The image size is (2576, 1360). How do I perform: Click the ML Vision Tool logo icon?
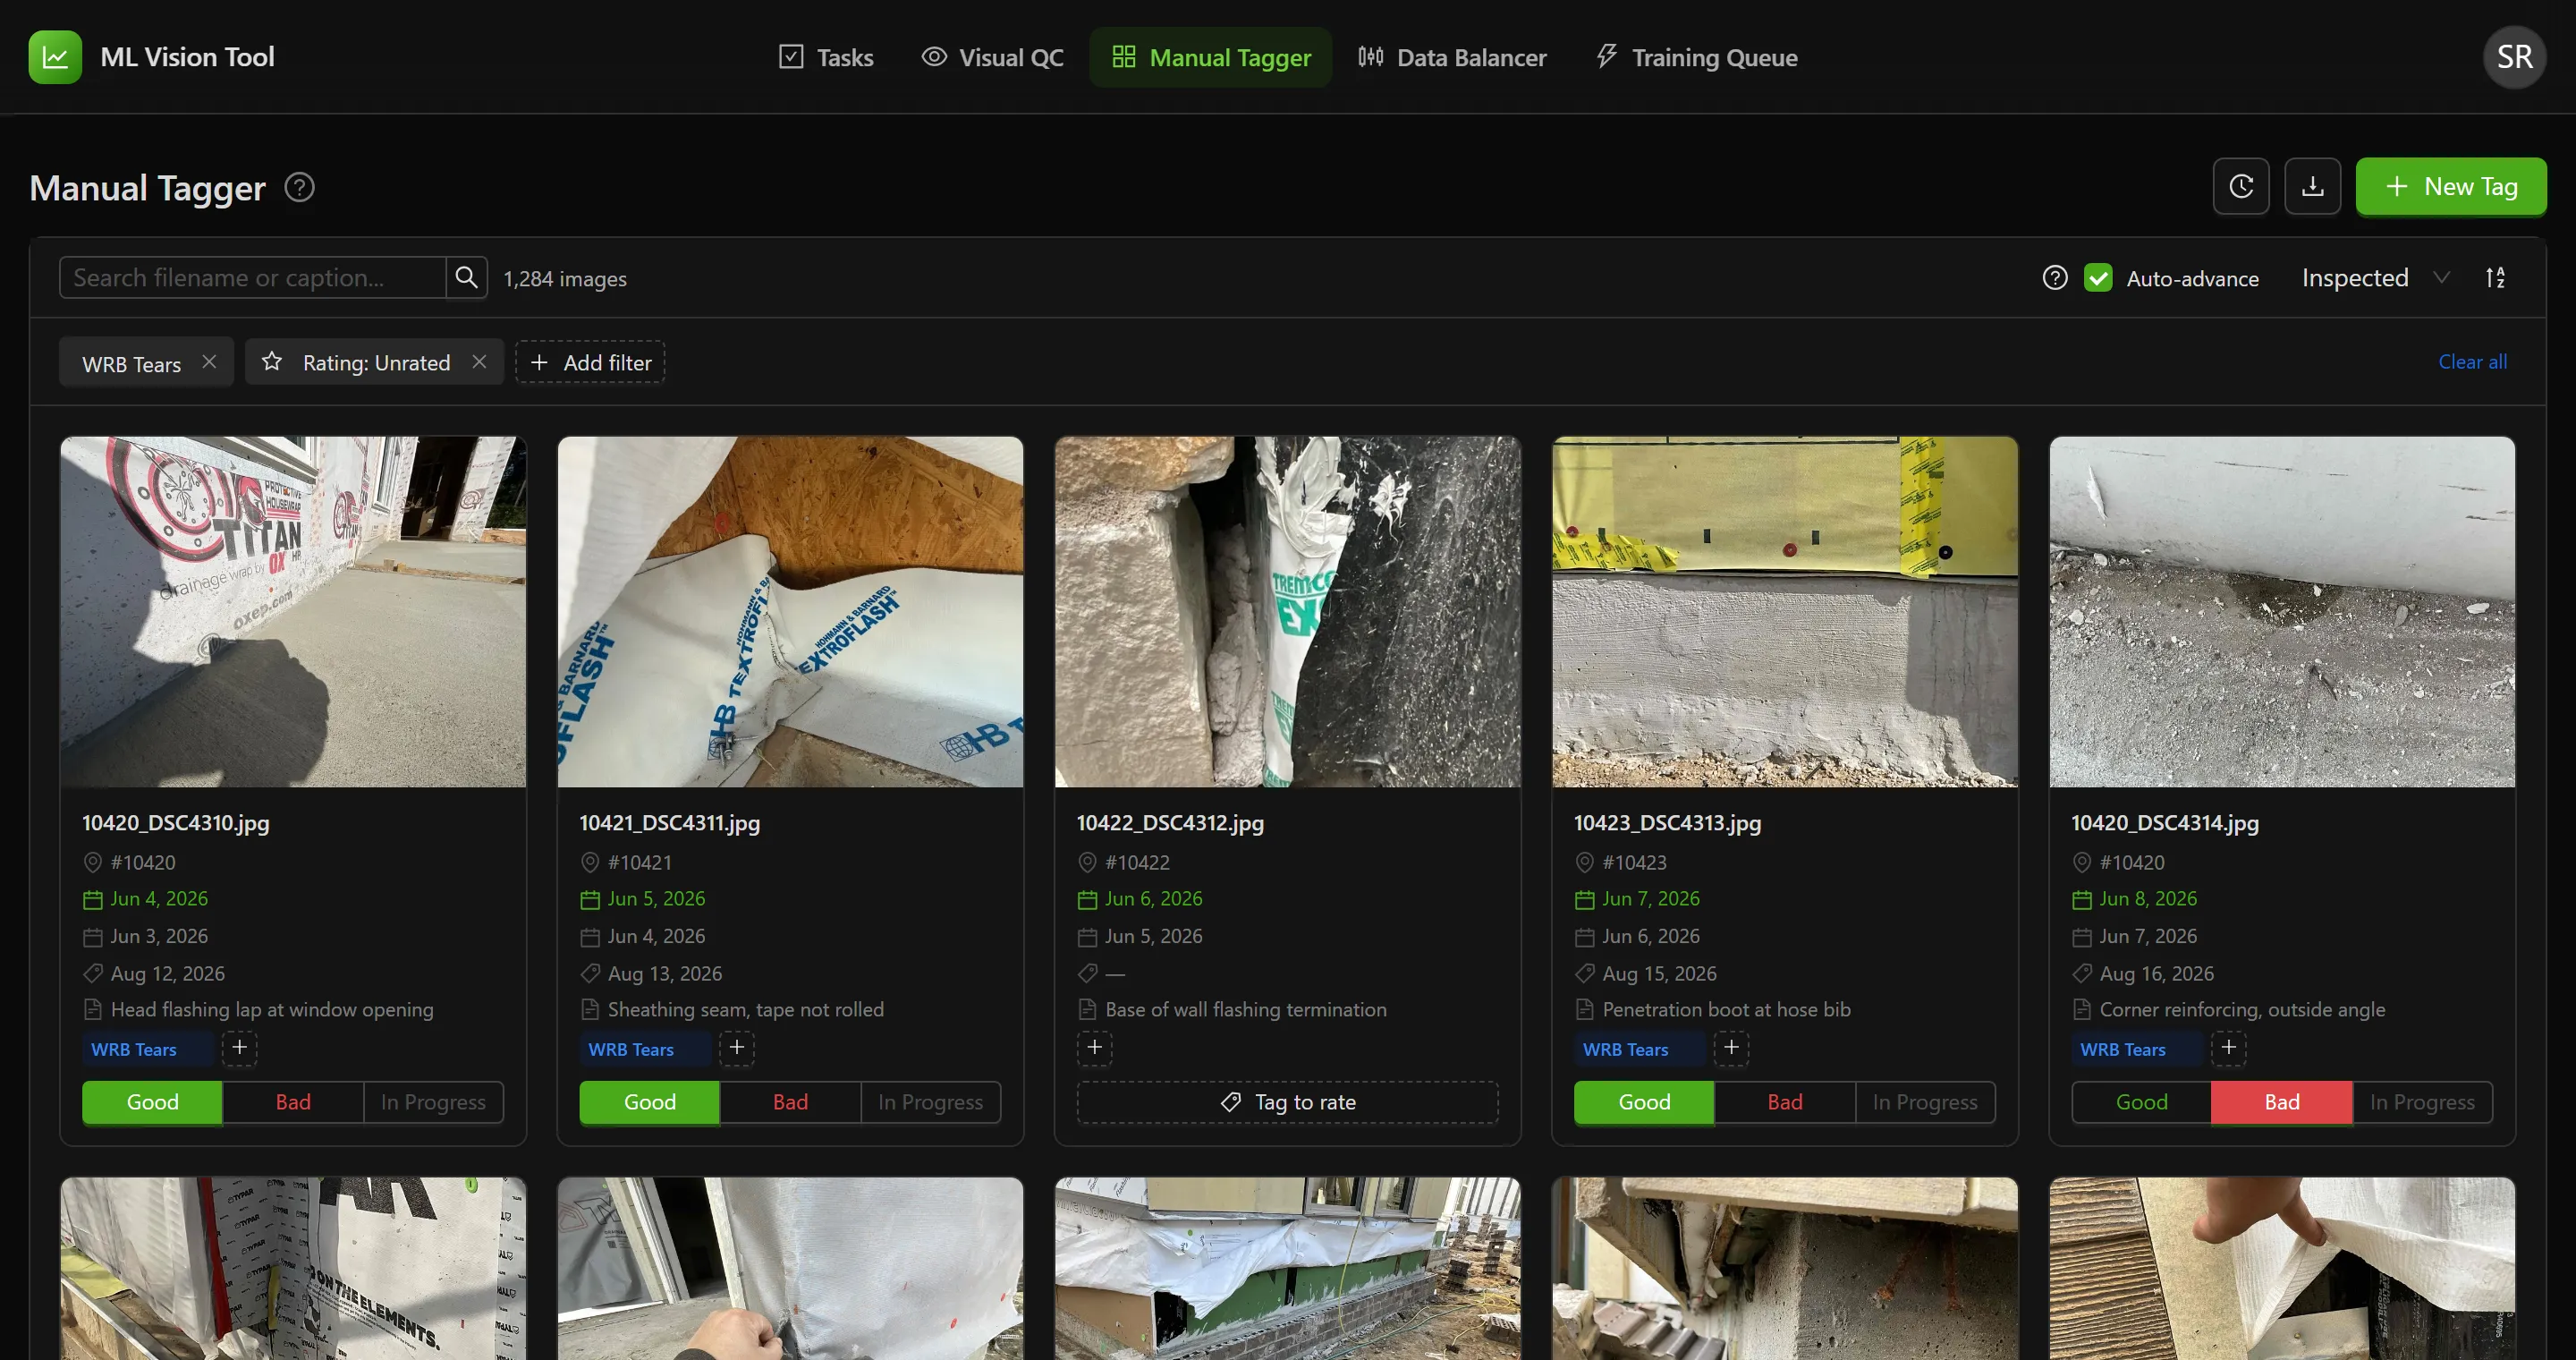coord(55,57)
